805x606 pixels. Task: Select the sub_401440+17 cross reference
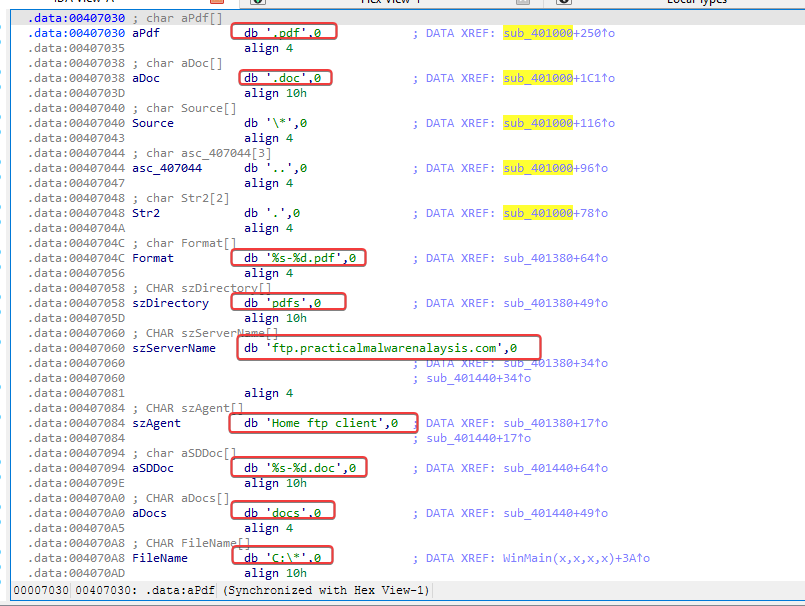coord(478,438)
